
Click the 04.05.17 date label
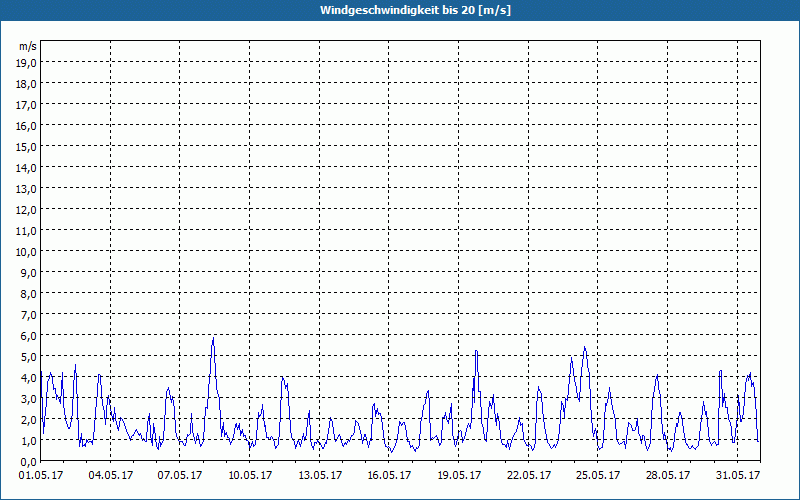110,475
